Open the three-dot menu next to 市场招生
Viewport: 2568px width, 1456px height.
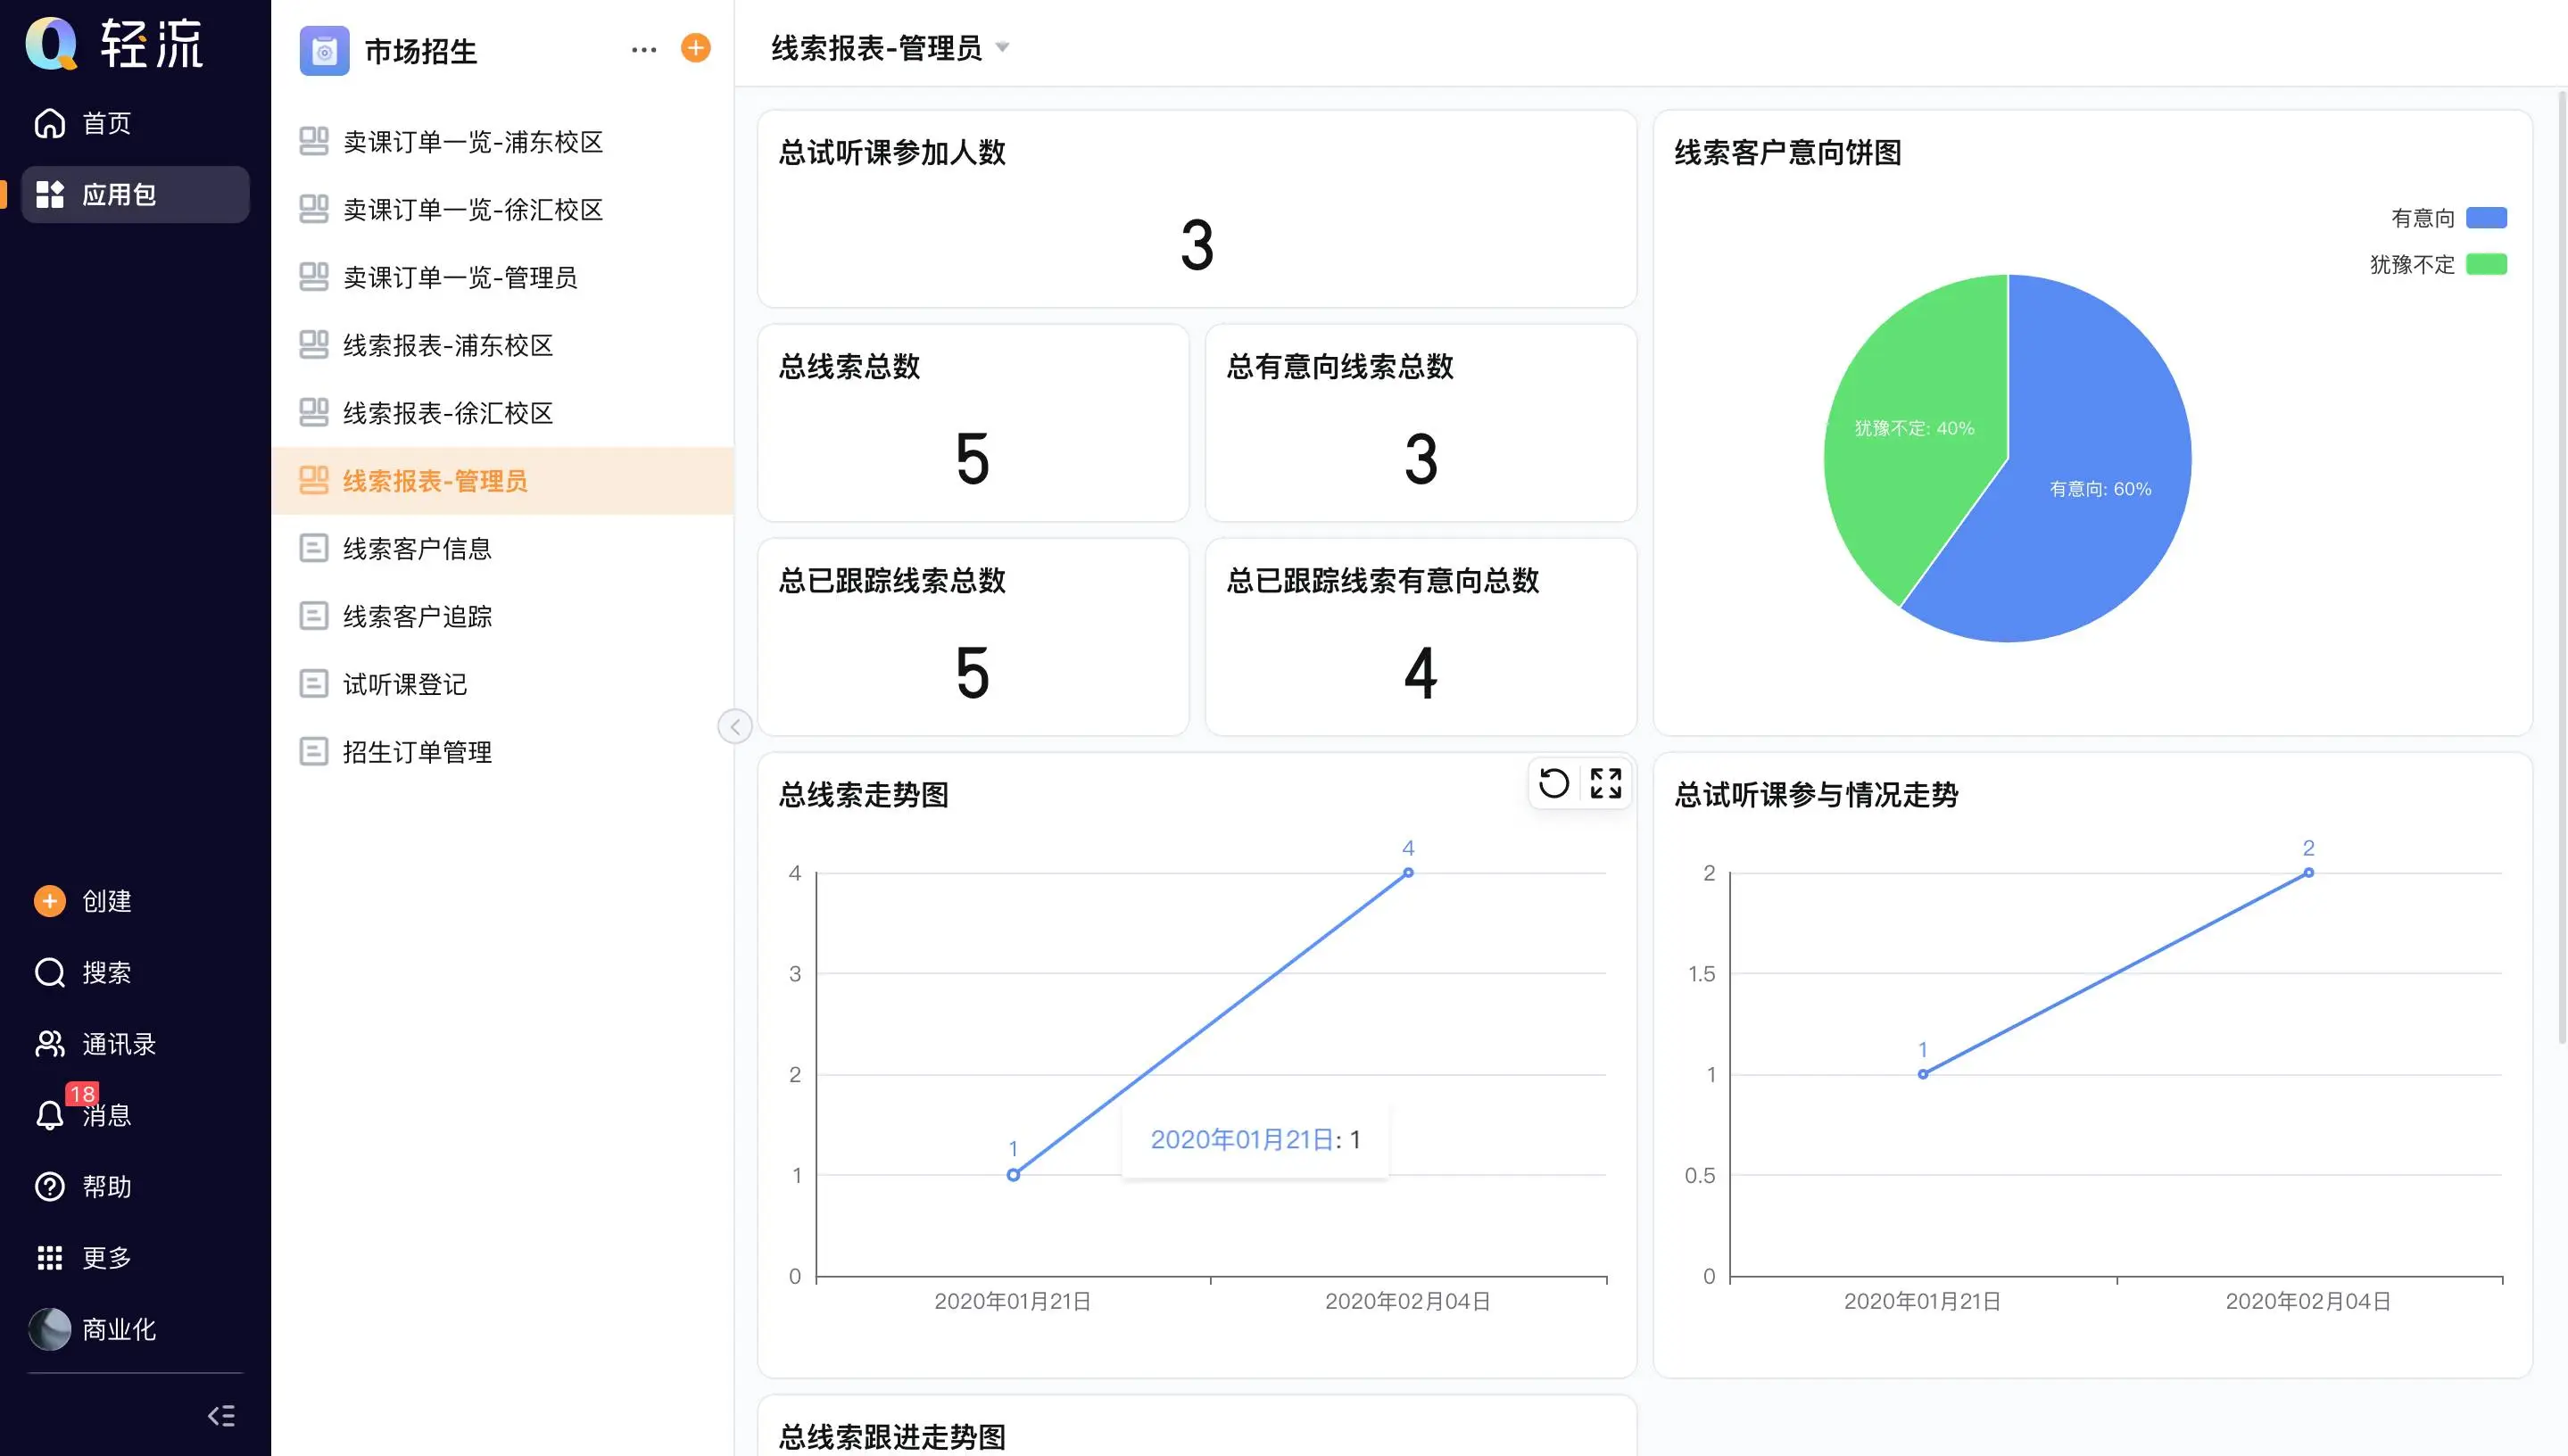coord(643,49)
